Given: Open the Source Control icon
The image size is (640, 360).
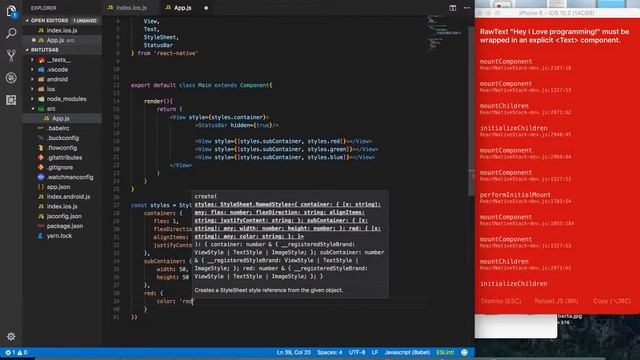Looking at the screenshot, I should pos(11,55).
